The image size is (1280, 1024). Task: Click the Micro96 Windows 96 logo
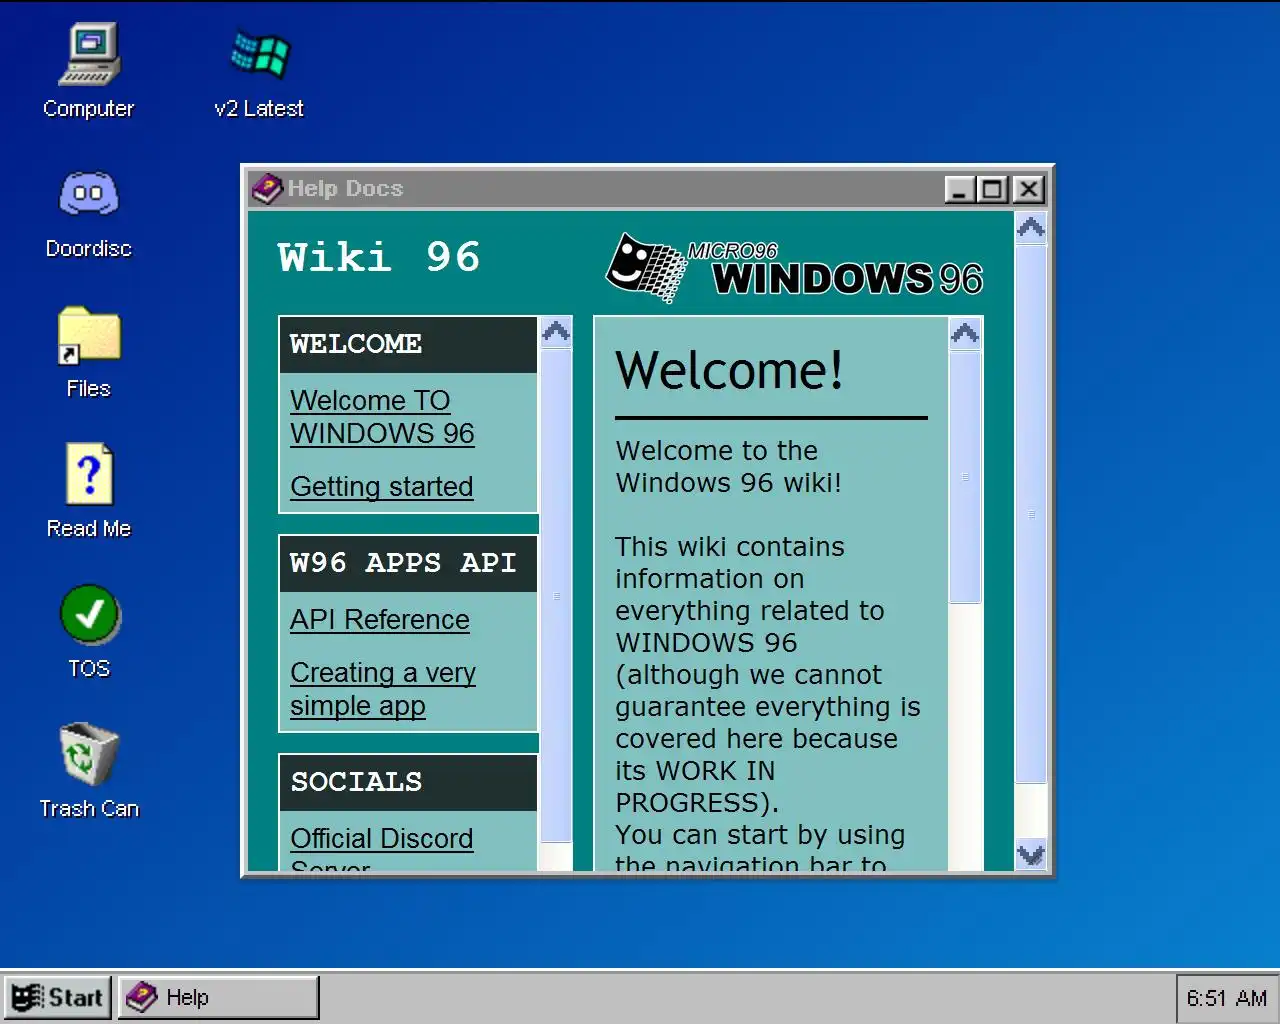tap(795, 268)
